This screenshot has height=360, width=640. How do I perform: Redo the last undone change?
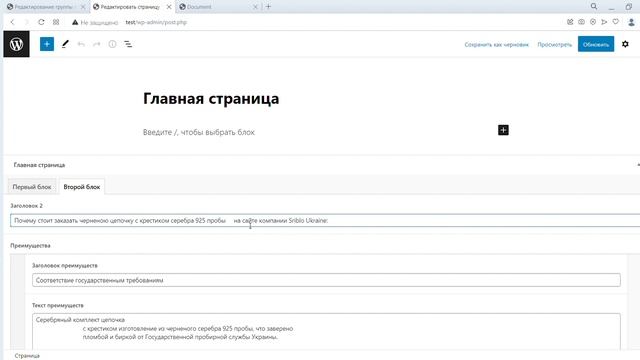(97, 44)
